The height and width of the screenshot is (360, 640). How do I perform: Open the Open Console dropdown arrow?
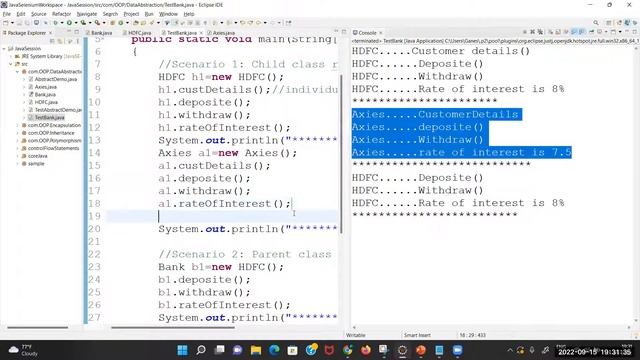coord(620,32)
